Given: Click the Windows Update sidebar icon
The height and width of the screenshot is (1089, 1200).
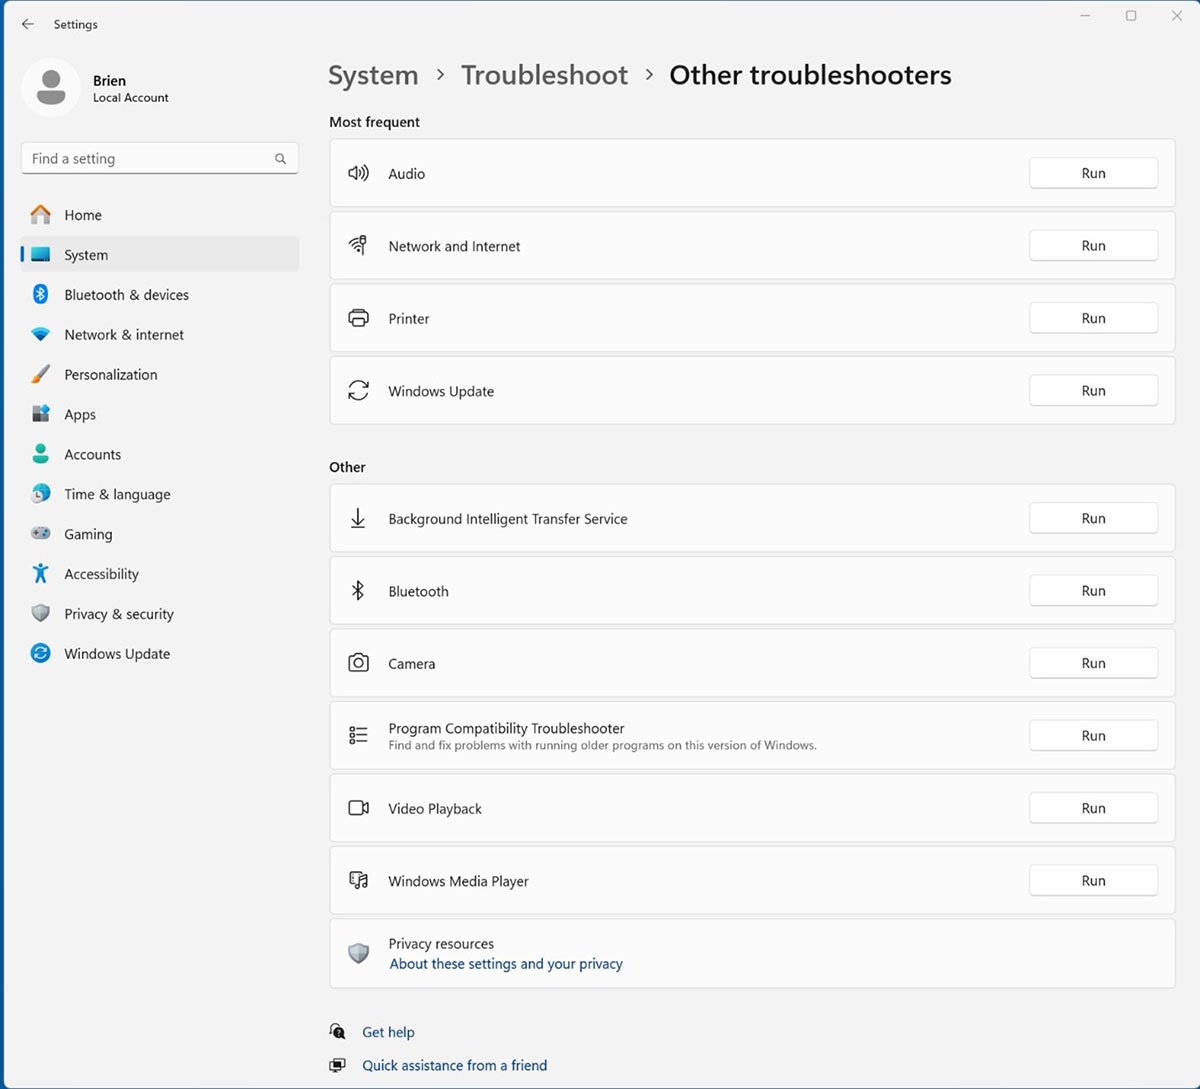Looking at the screenshot, I should pos(41,654).
